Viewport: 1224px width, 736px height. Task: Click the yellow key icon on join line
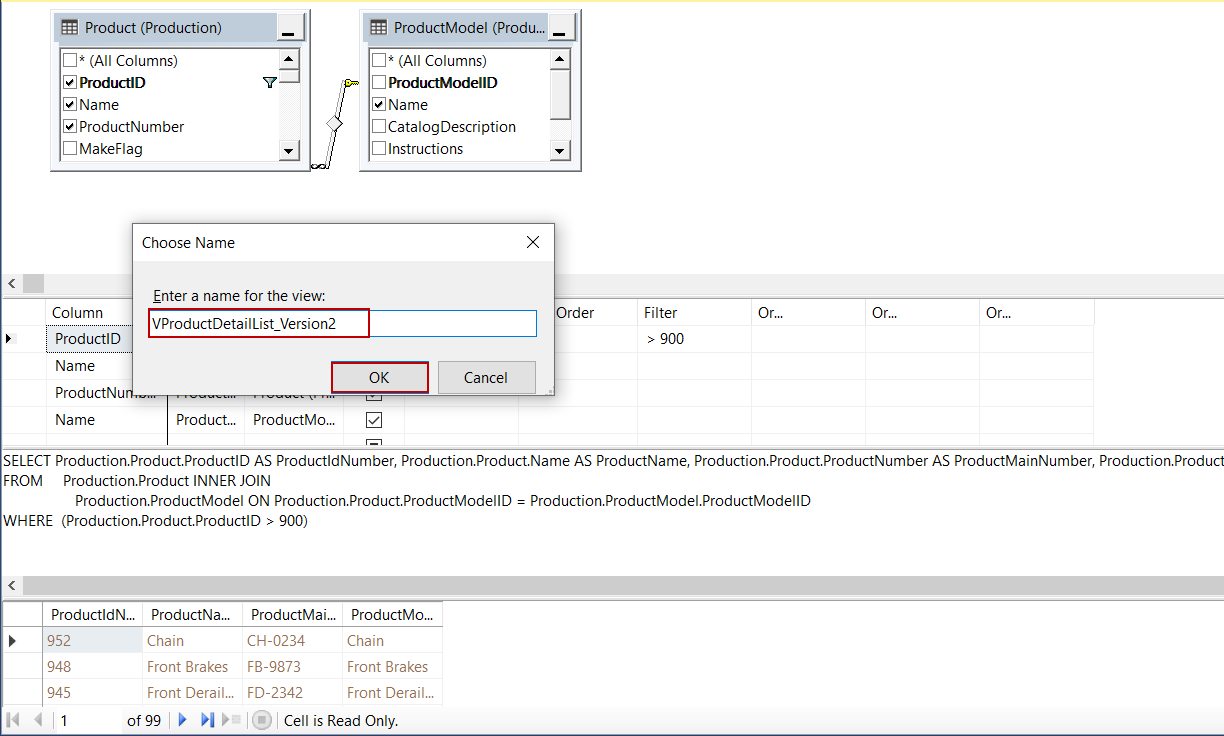click(350, 84)
